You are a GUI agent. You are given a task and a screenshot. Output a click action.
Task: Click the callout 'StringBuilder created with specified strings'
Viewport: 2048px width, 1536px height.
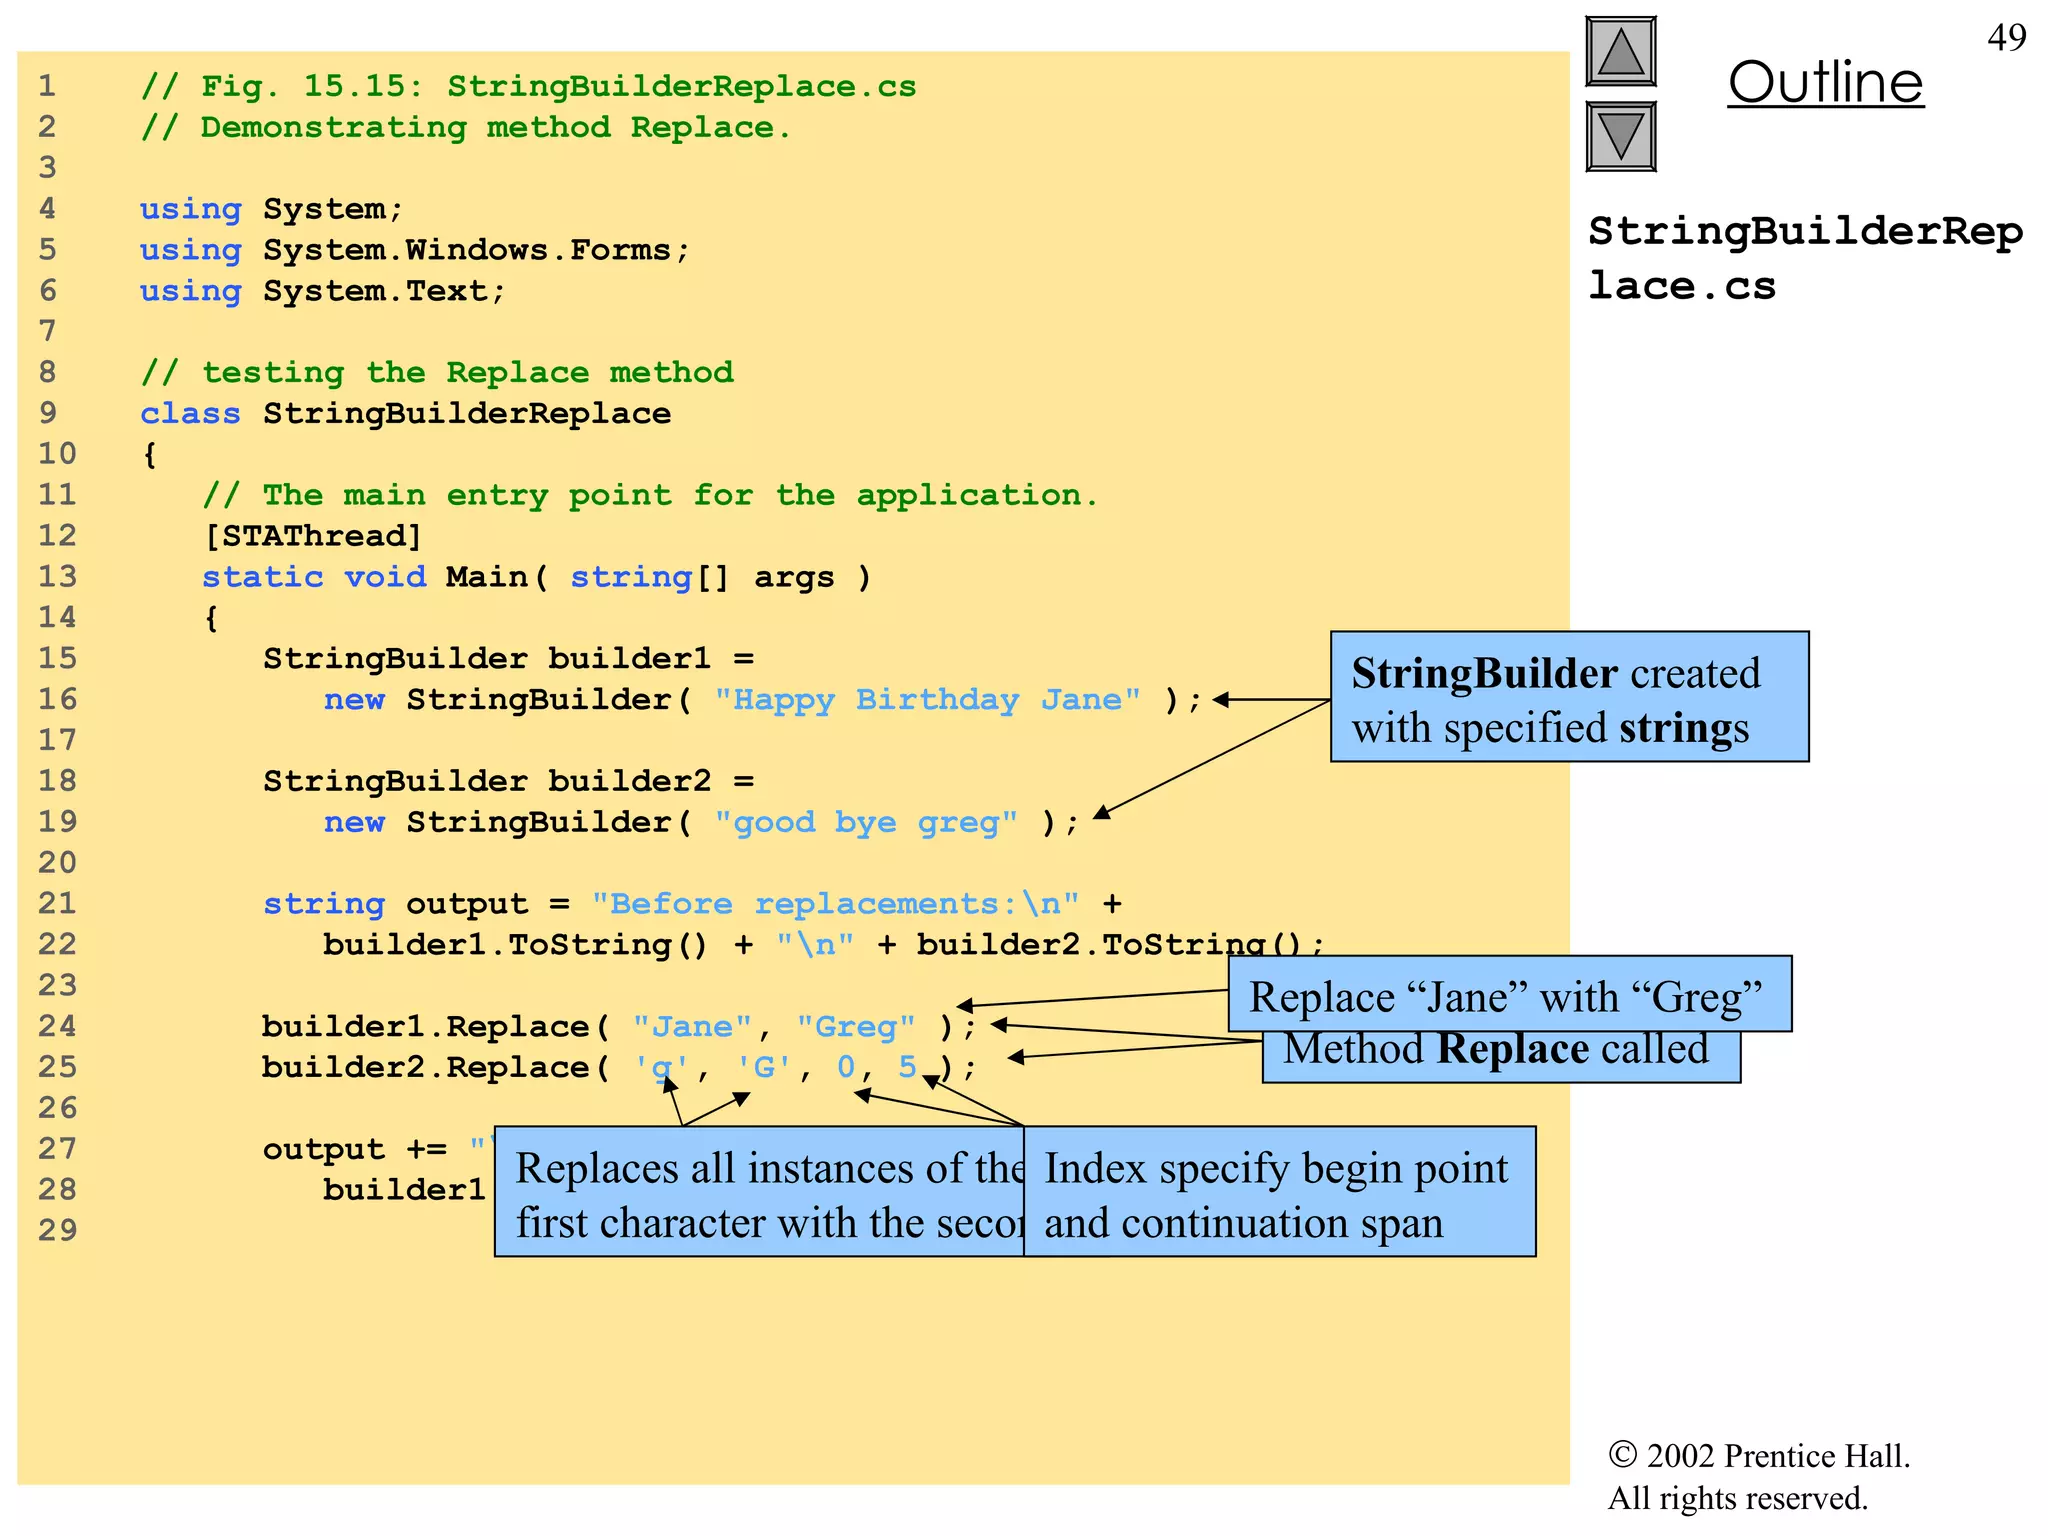click(1569, 697)
